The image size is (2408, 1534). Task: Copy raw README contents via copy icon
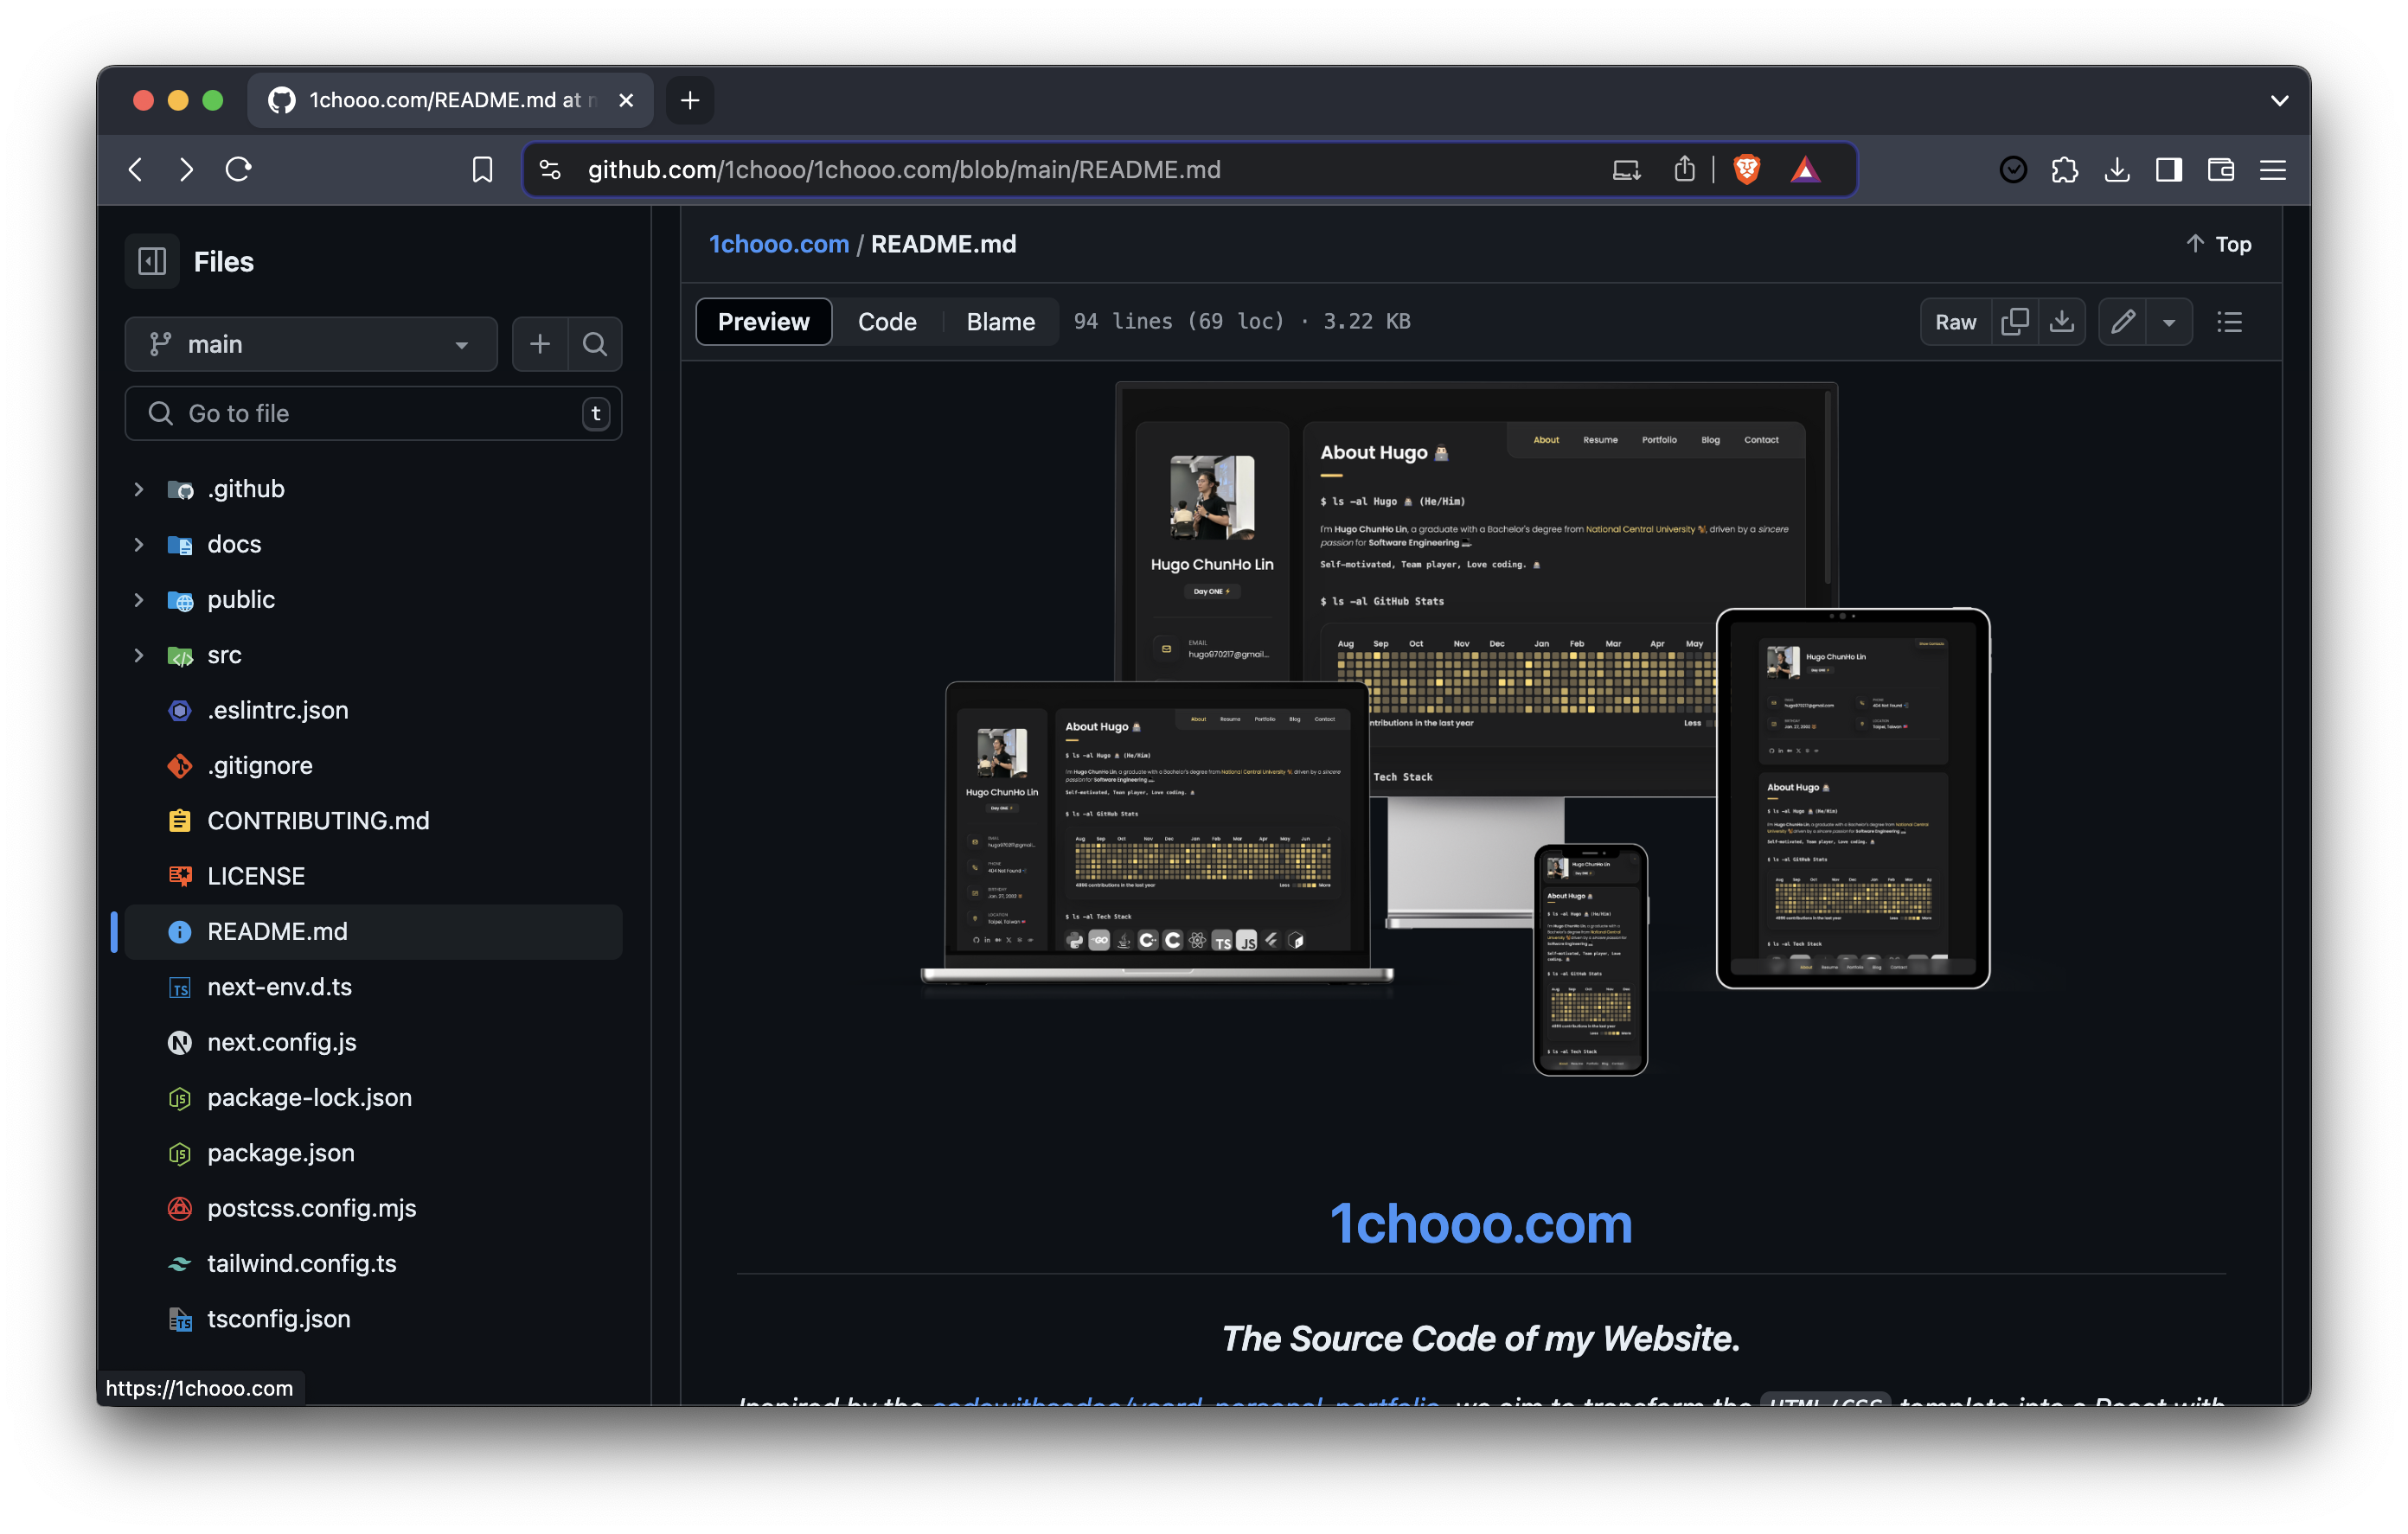click(x=2015, y=321)
